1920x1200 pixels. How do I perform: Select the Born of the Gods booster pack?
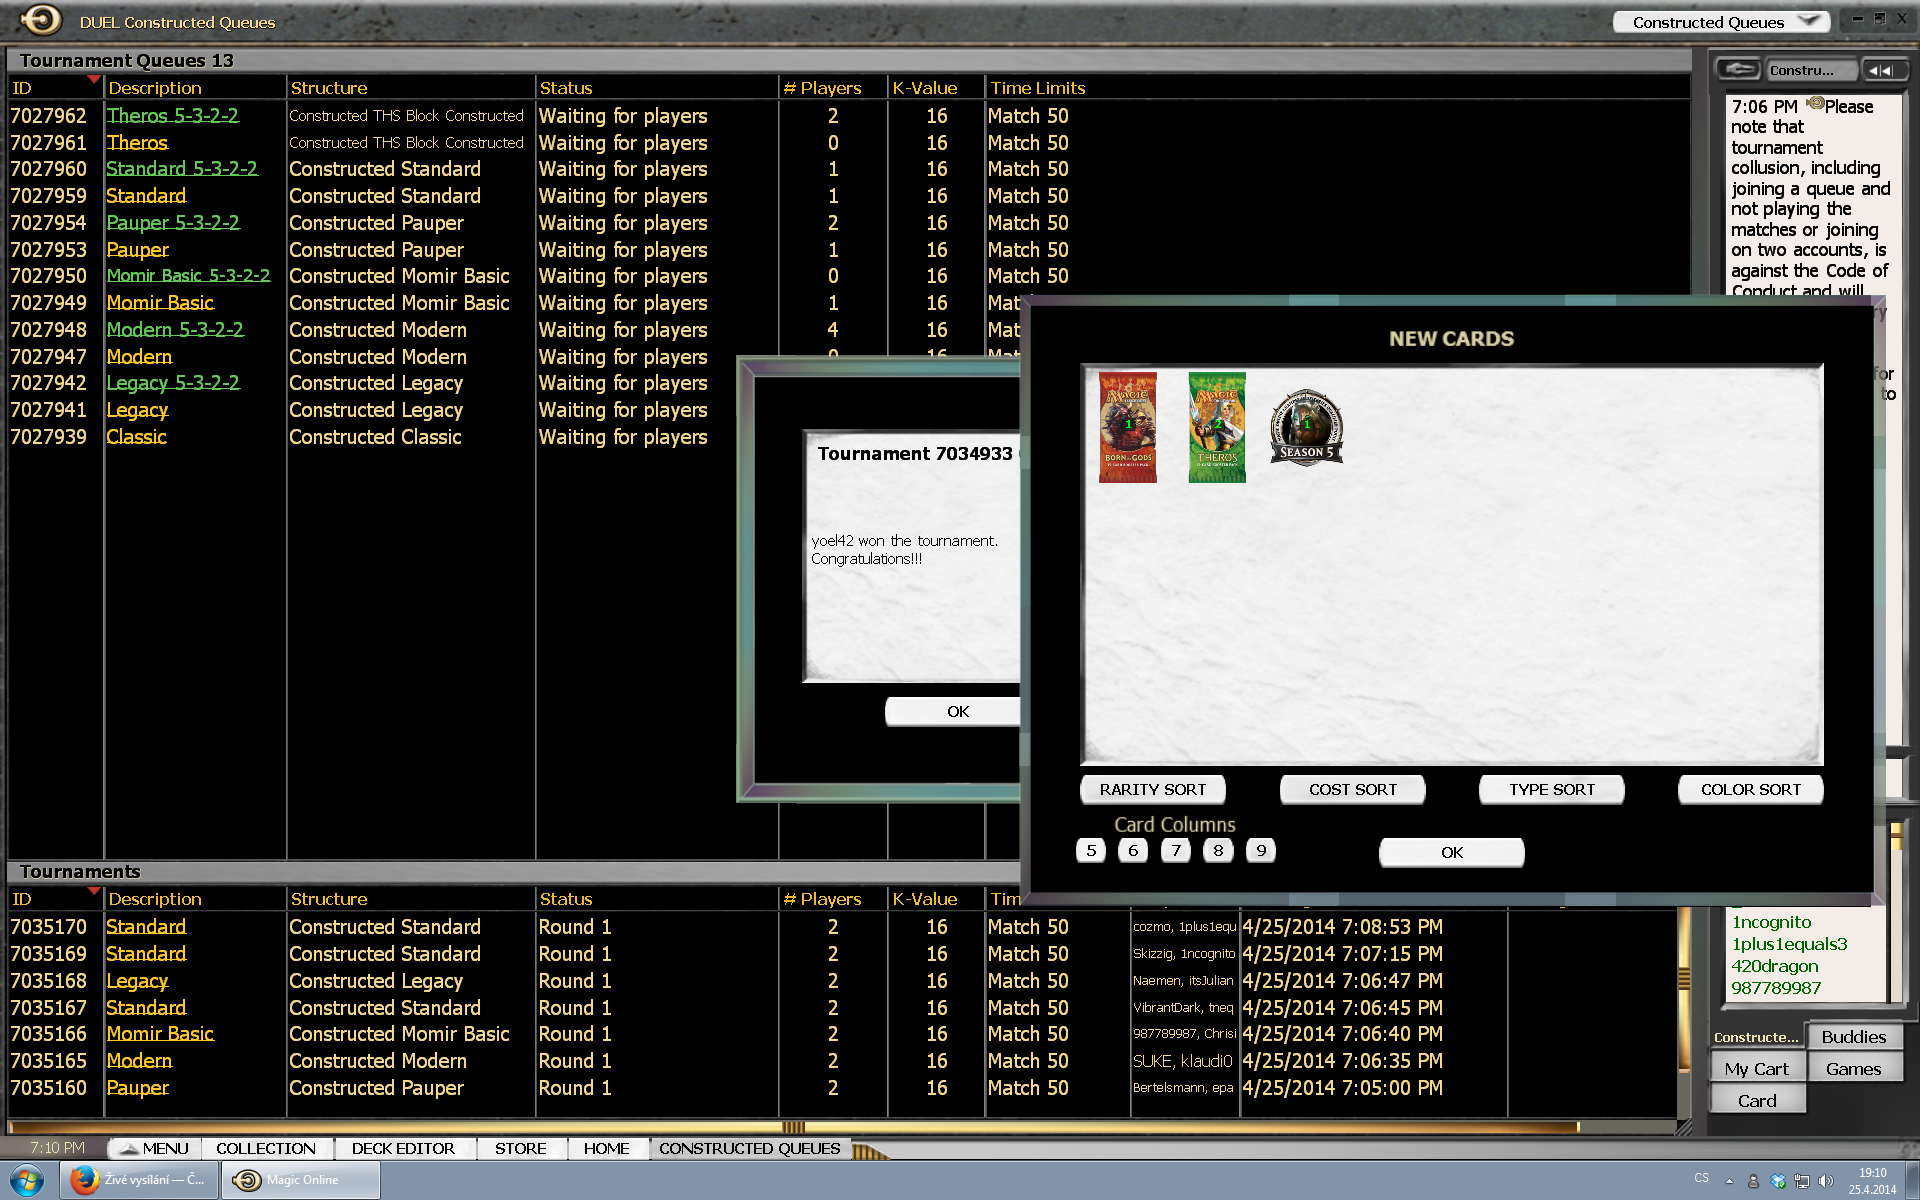1127,427
